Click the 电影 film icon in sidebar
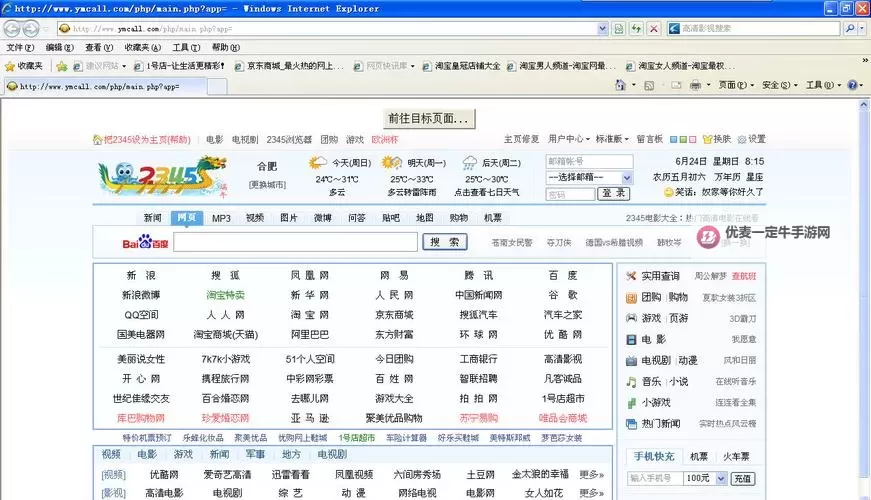This screenshot has width=871, height=500. pyautogui.click(x=631, y=339)
